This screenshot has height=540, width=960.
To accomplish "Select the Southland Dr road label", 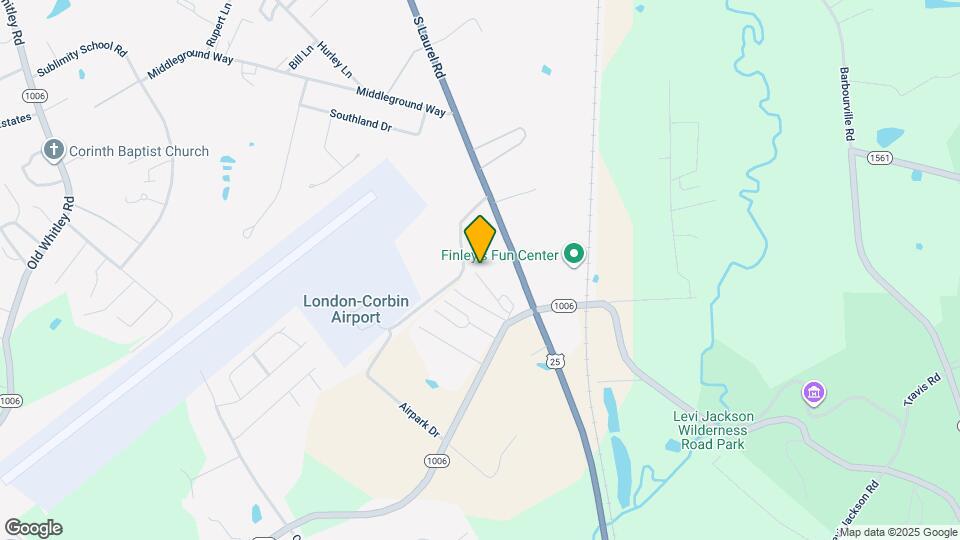I will click(361, 121).
